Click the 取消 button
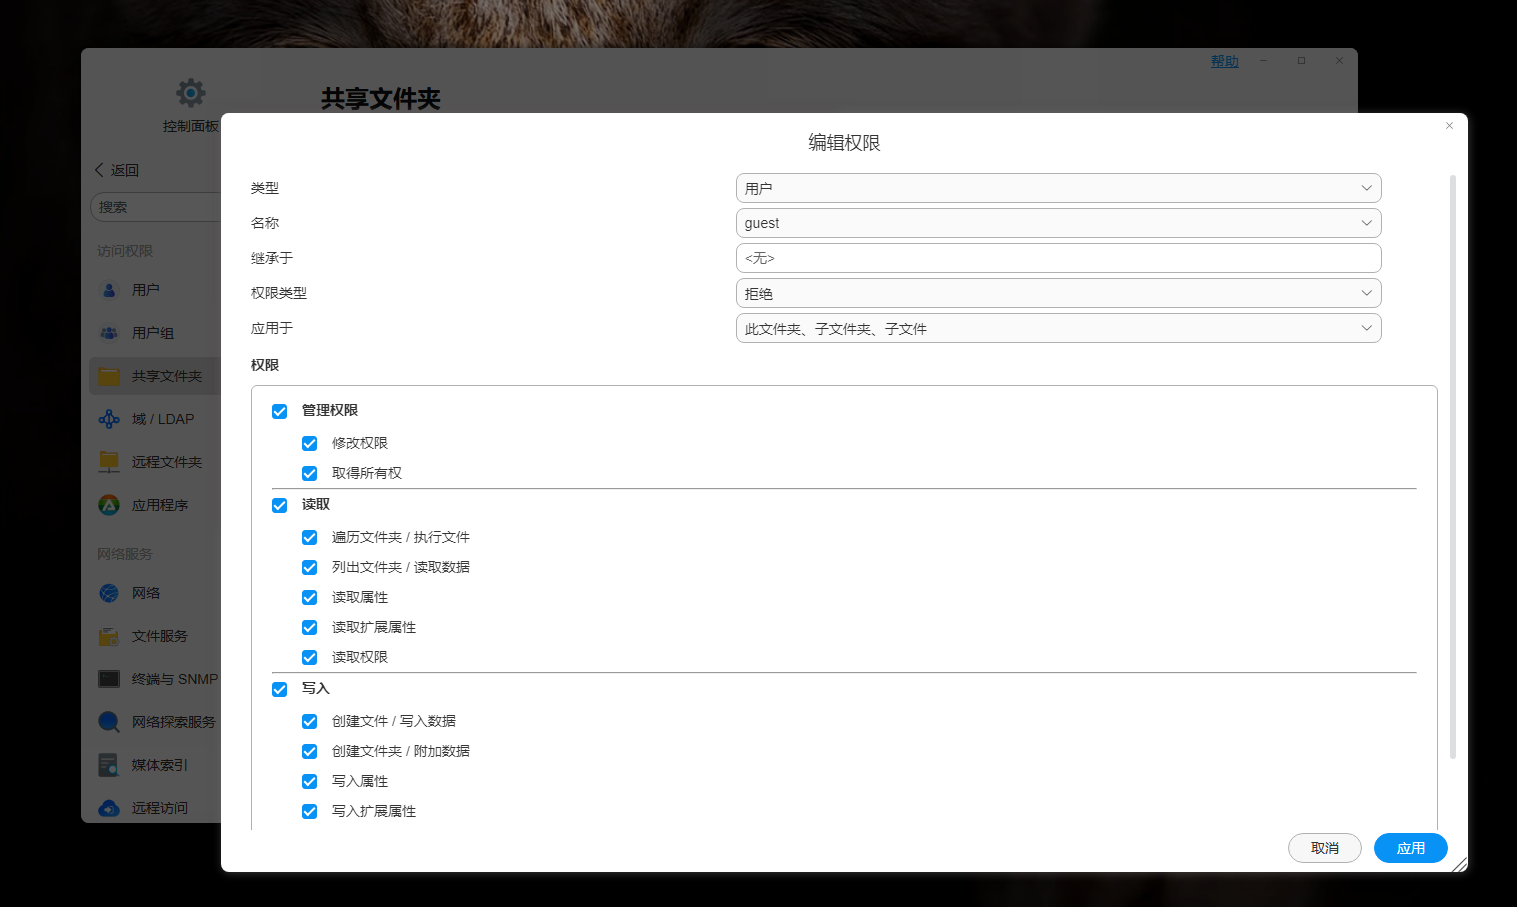This screenshot has height=907, width=1517. [1324, 848]
